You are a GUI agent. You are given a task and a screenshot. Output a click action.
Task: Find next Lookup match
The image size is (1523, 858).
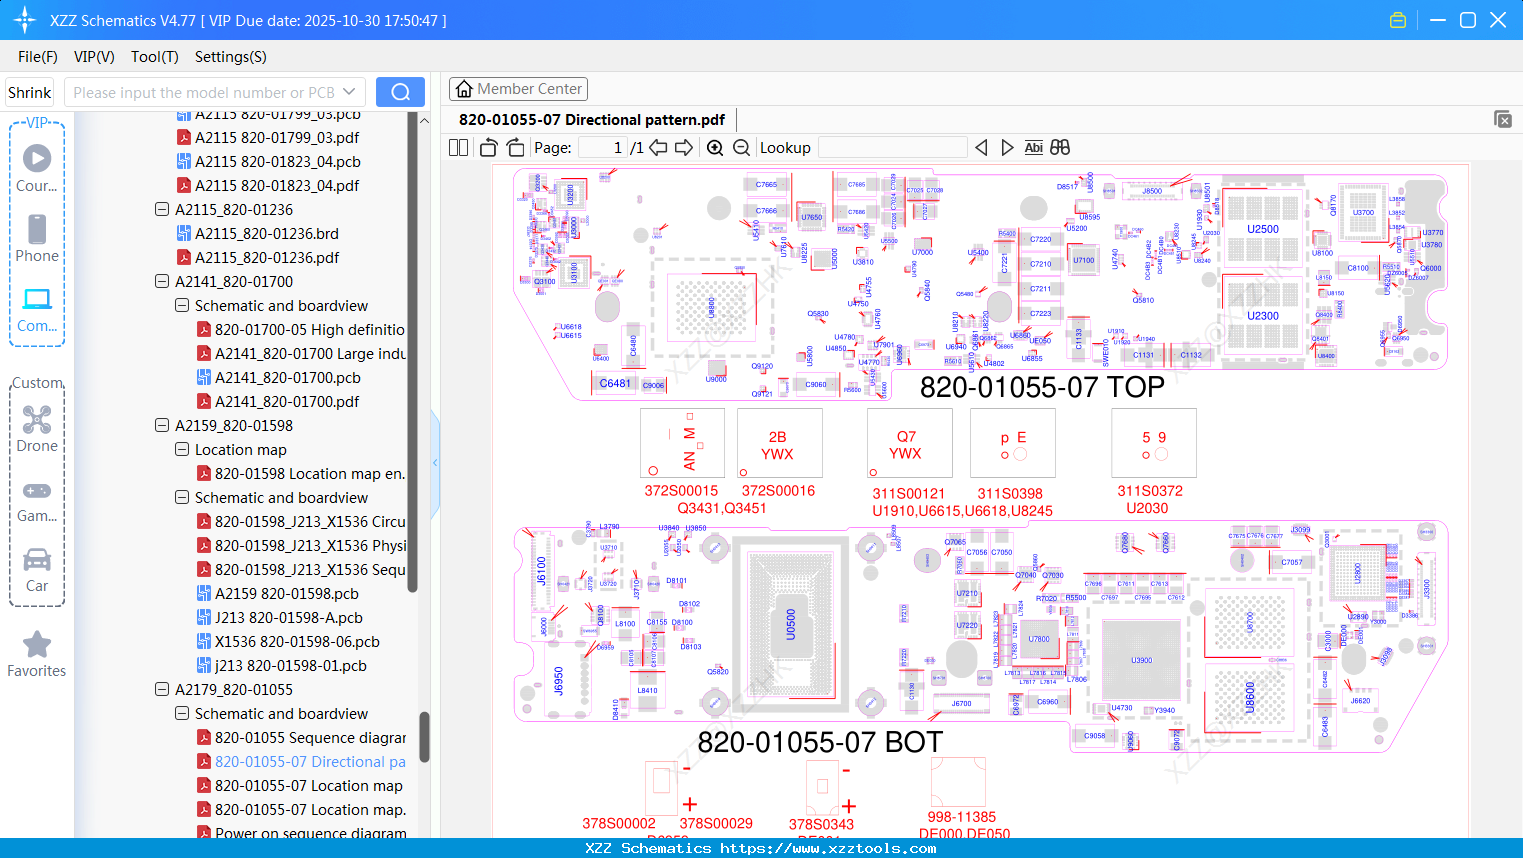[1007, 148]
